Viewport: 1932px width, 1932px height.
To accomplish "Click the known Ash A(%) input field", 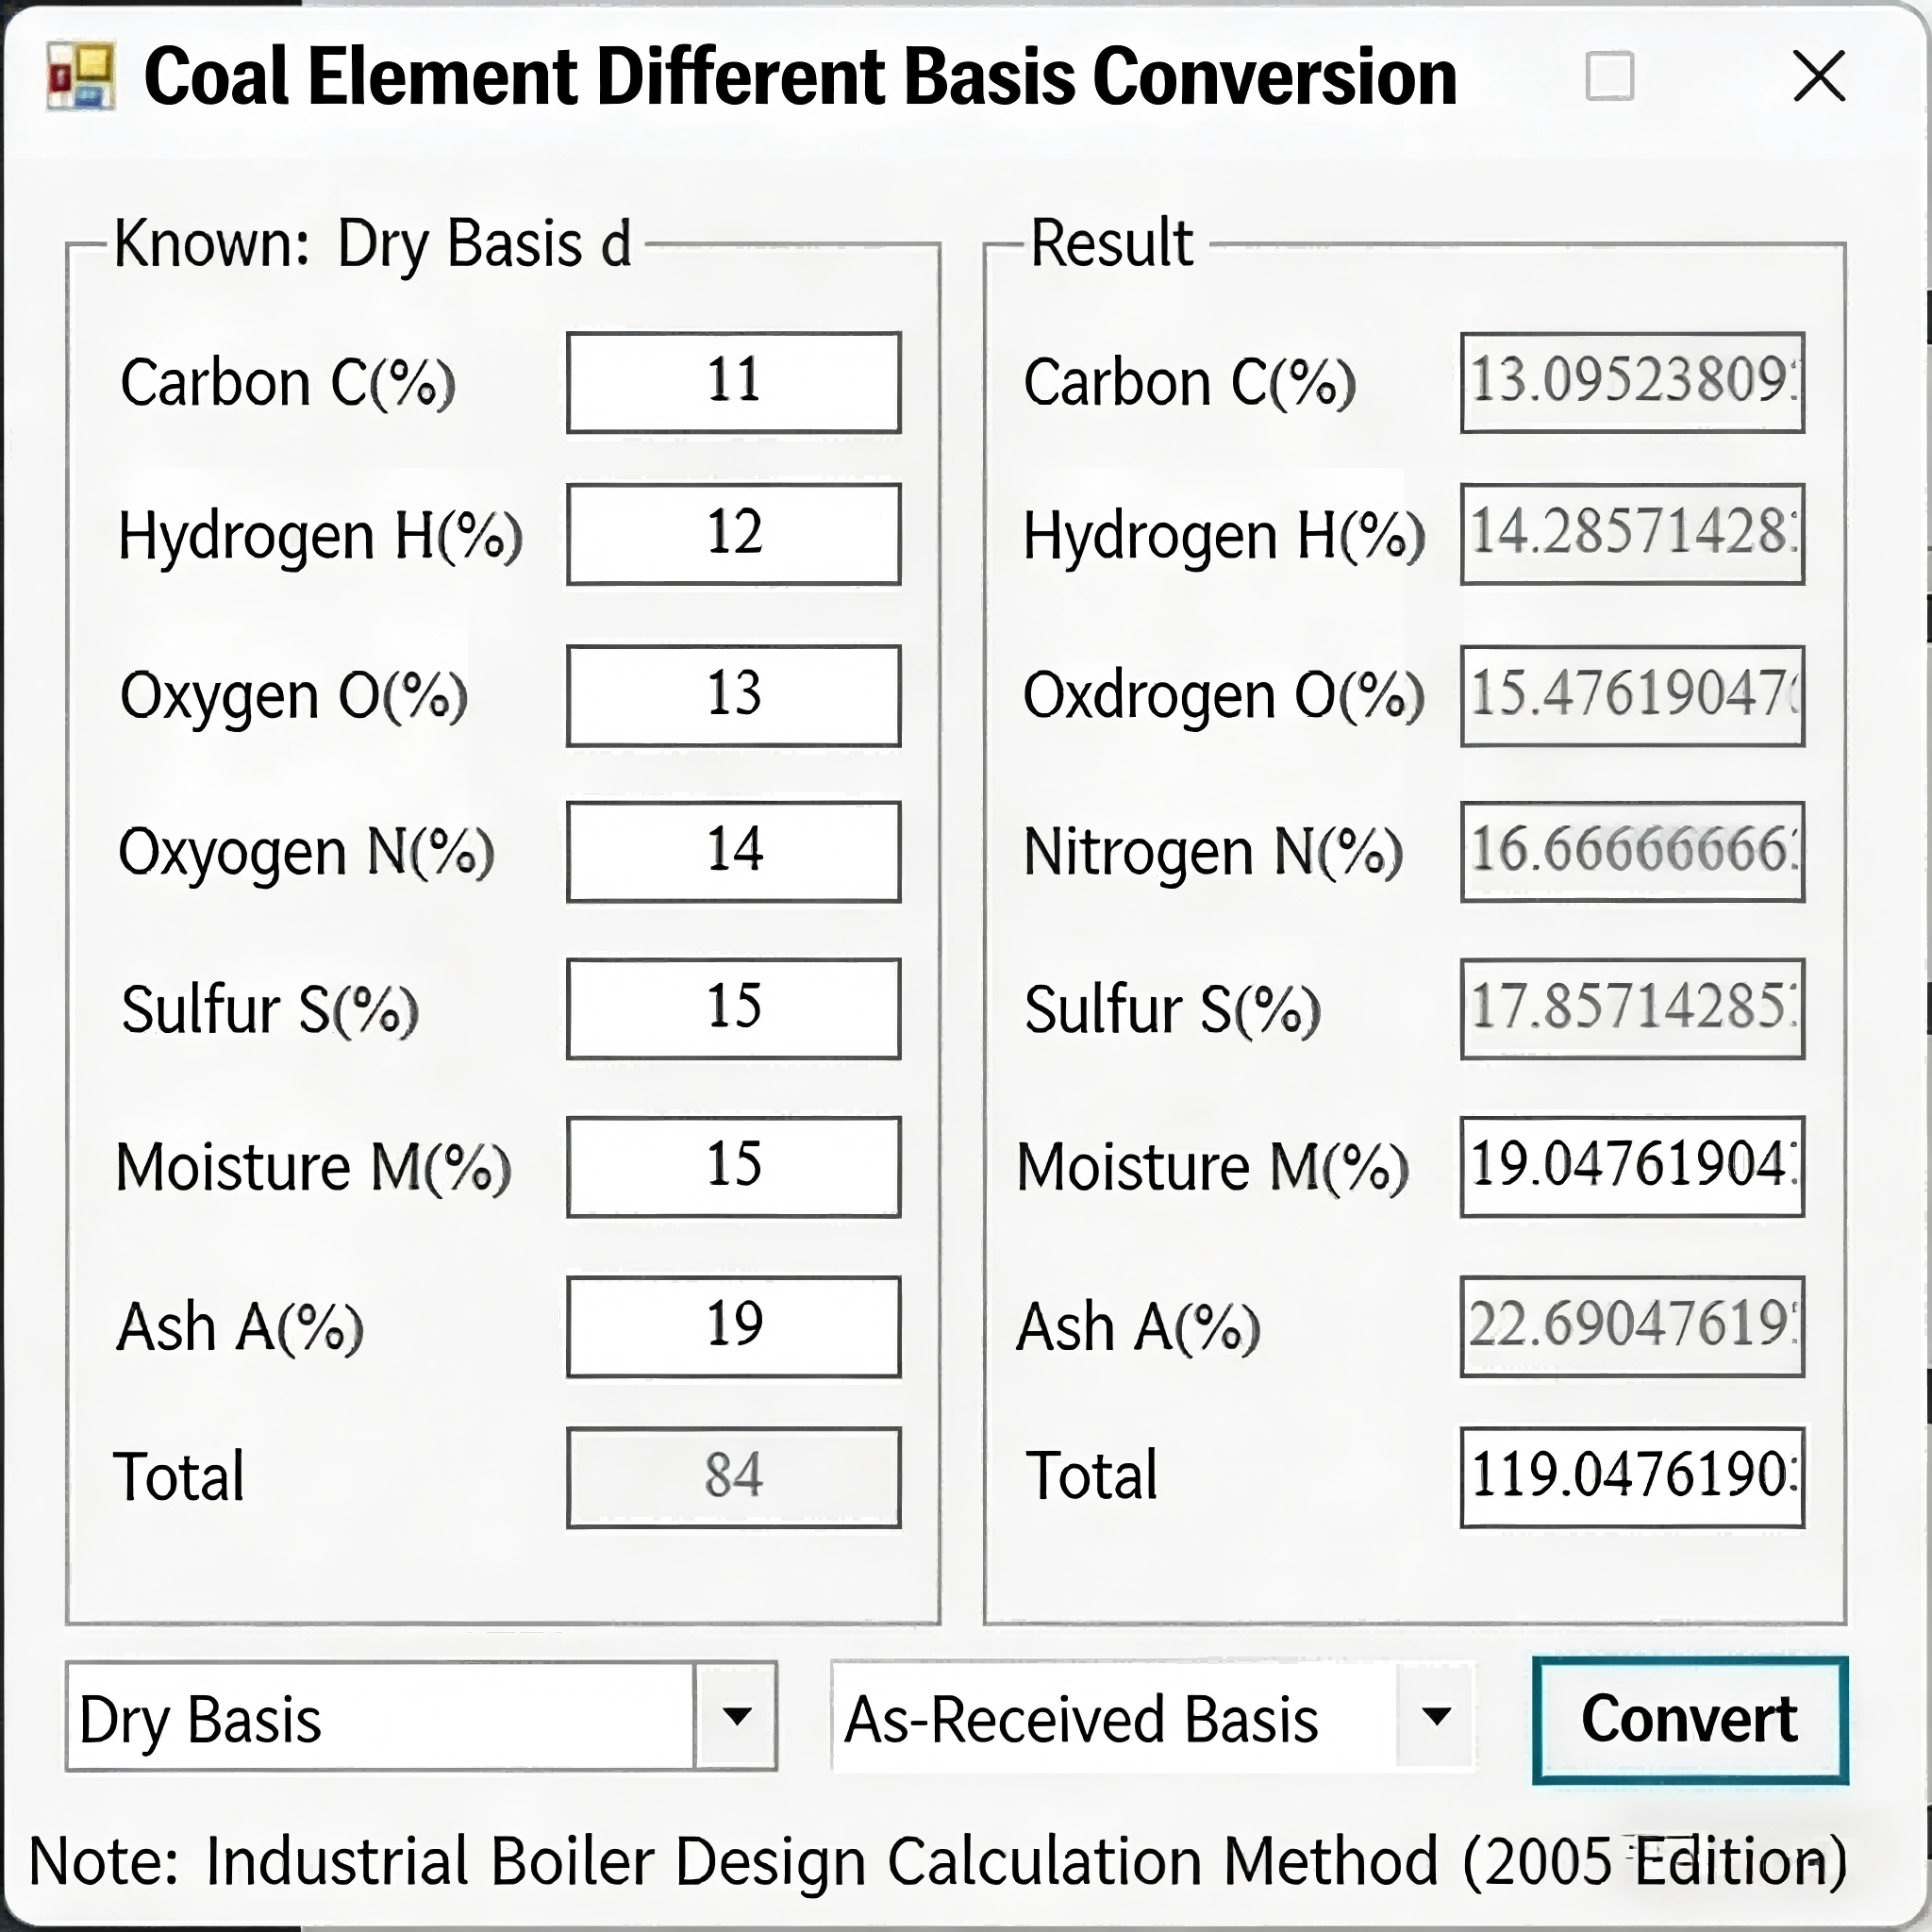I will point(733,1326).
